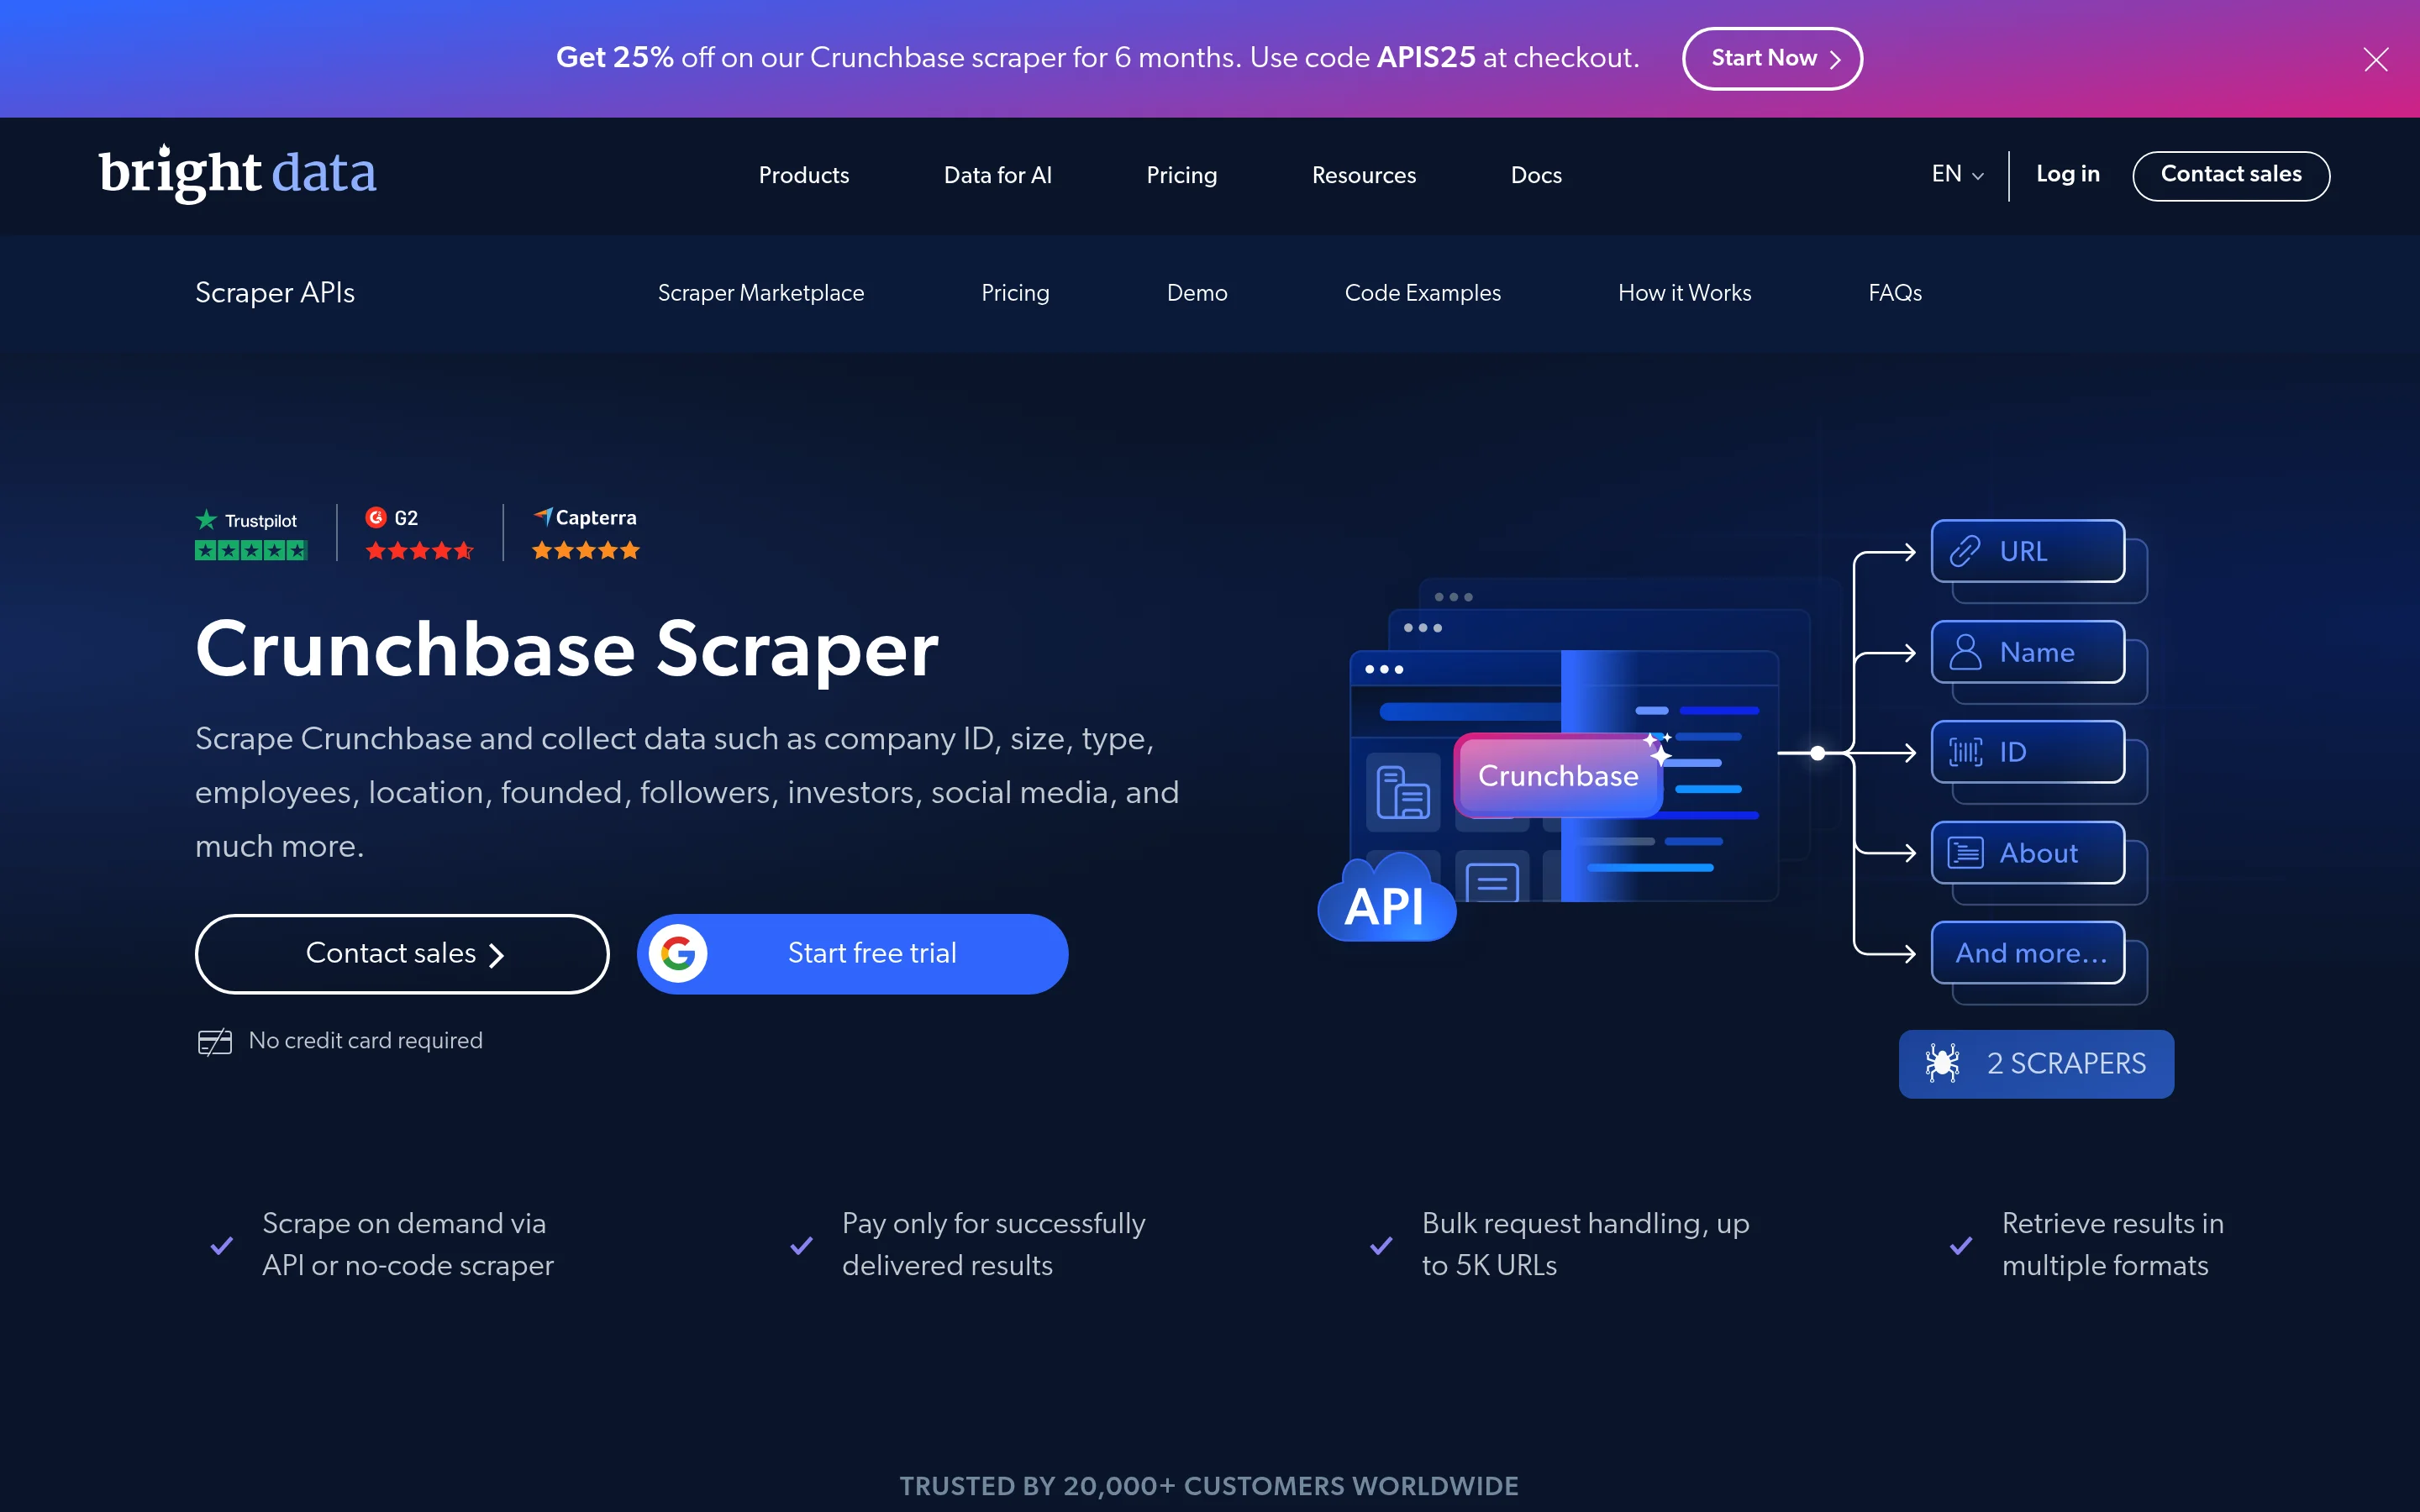Click the Scraper APIs heading link
The image size is (2420, 1512).
tap(275, 293)
